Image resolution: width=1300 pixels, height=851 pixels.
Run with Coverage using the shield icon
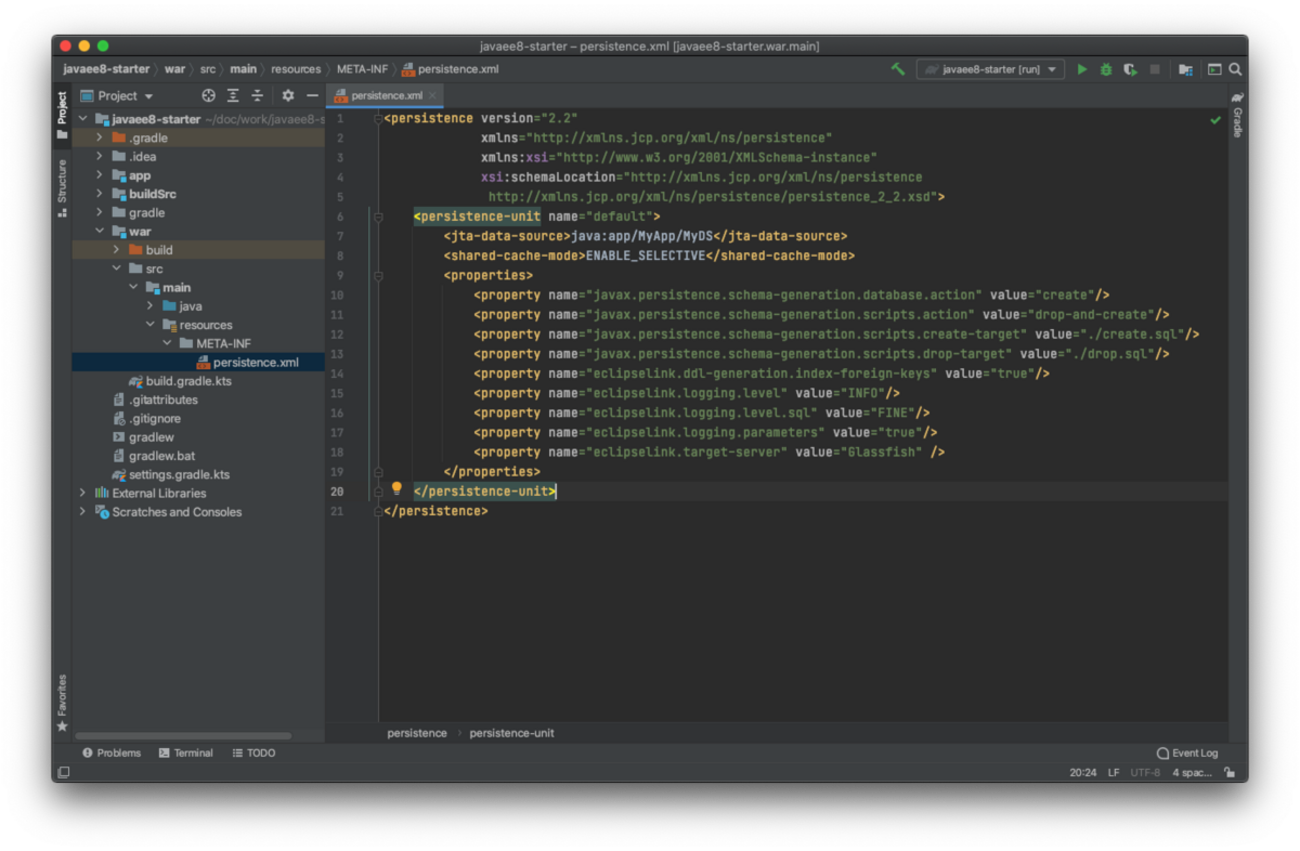pos(1130,69)
